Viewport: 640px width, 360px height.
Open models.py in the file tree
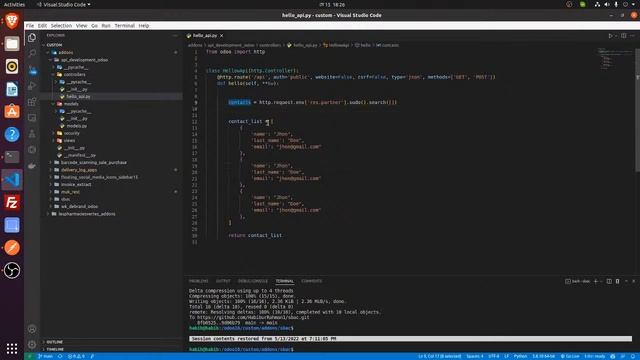(x=77, y=126)
